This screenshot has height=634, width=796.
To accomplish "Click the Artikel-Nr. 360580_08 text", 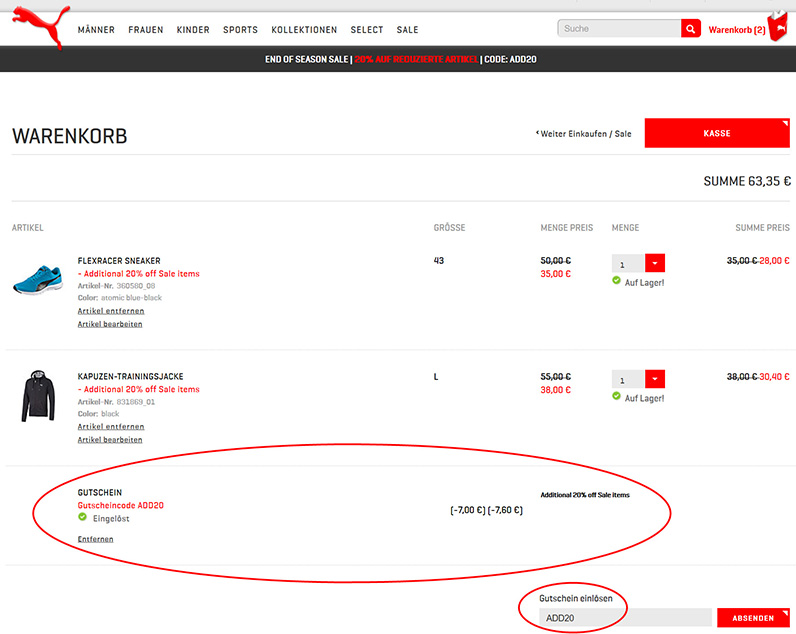I will 116,286.
